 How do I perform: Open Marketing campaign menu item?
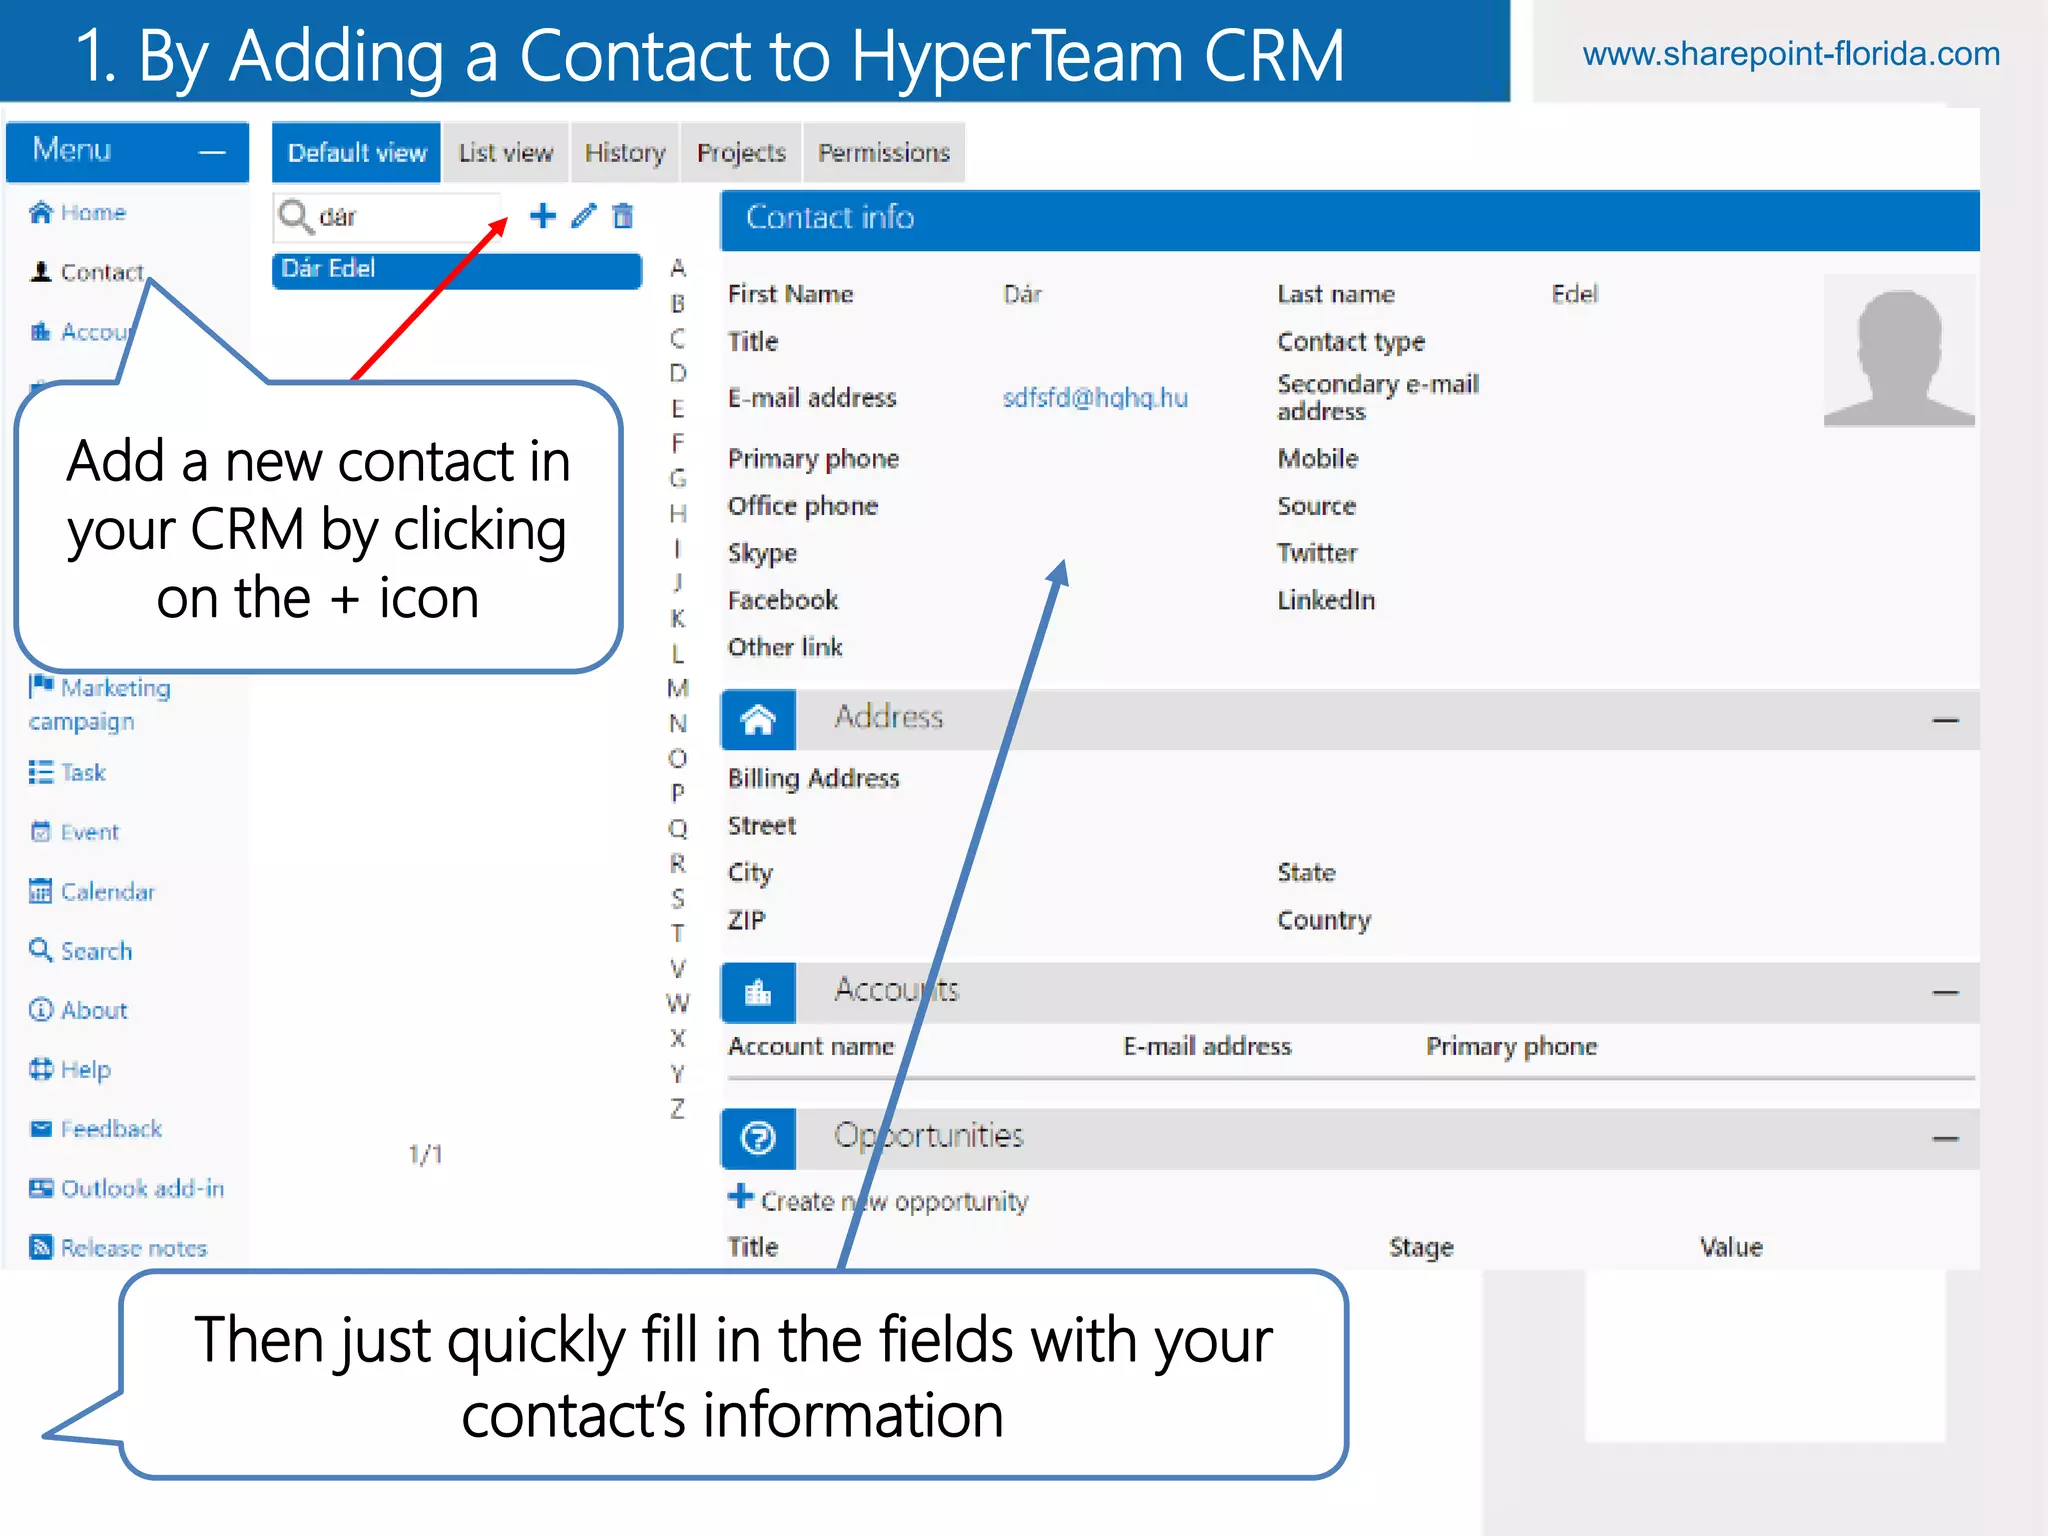100,704
